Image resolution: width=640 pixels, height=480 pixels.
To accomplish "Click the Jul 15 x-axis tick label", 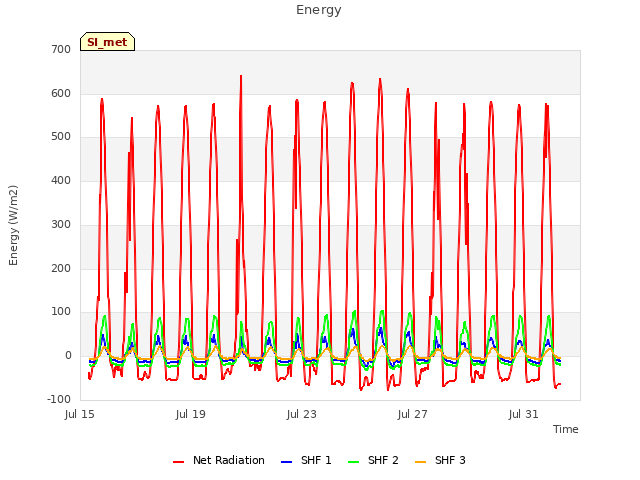I will coord(80,415).
